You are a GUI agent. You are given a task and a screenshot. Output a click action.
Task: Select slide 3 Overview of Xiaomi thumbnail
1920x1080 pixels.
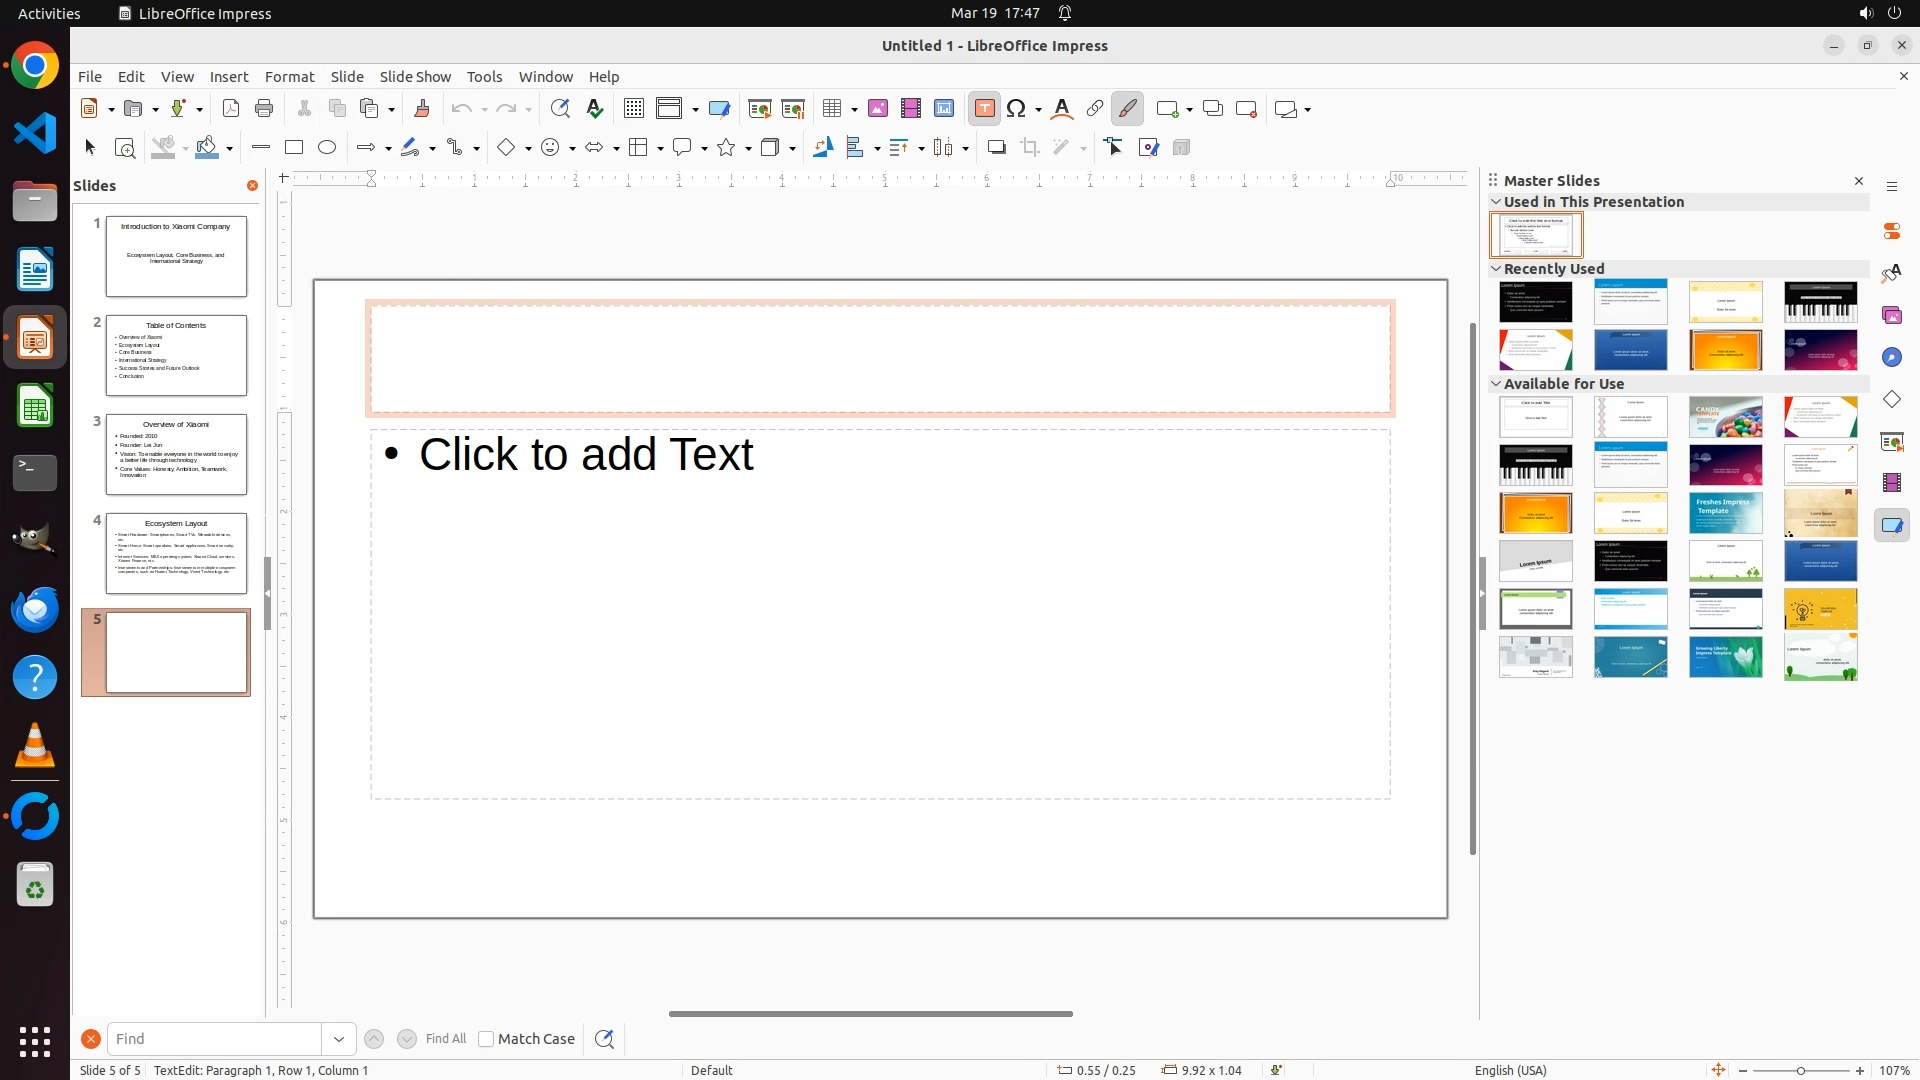coord(176,454)
